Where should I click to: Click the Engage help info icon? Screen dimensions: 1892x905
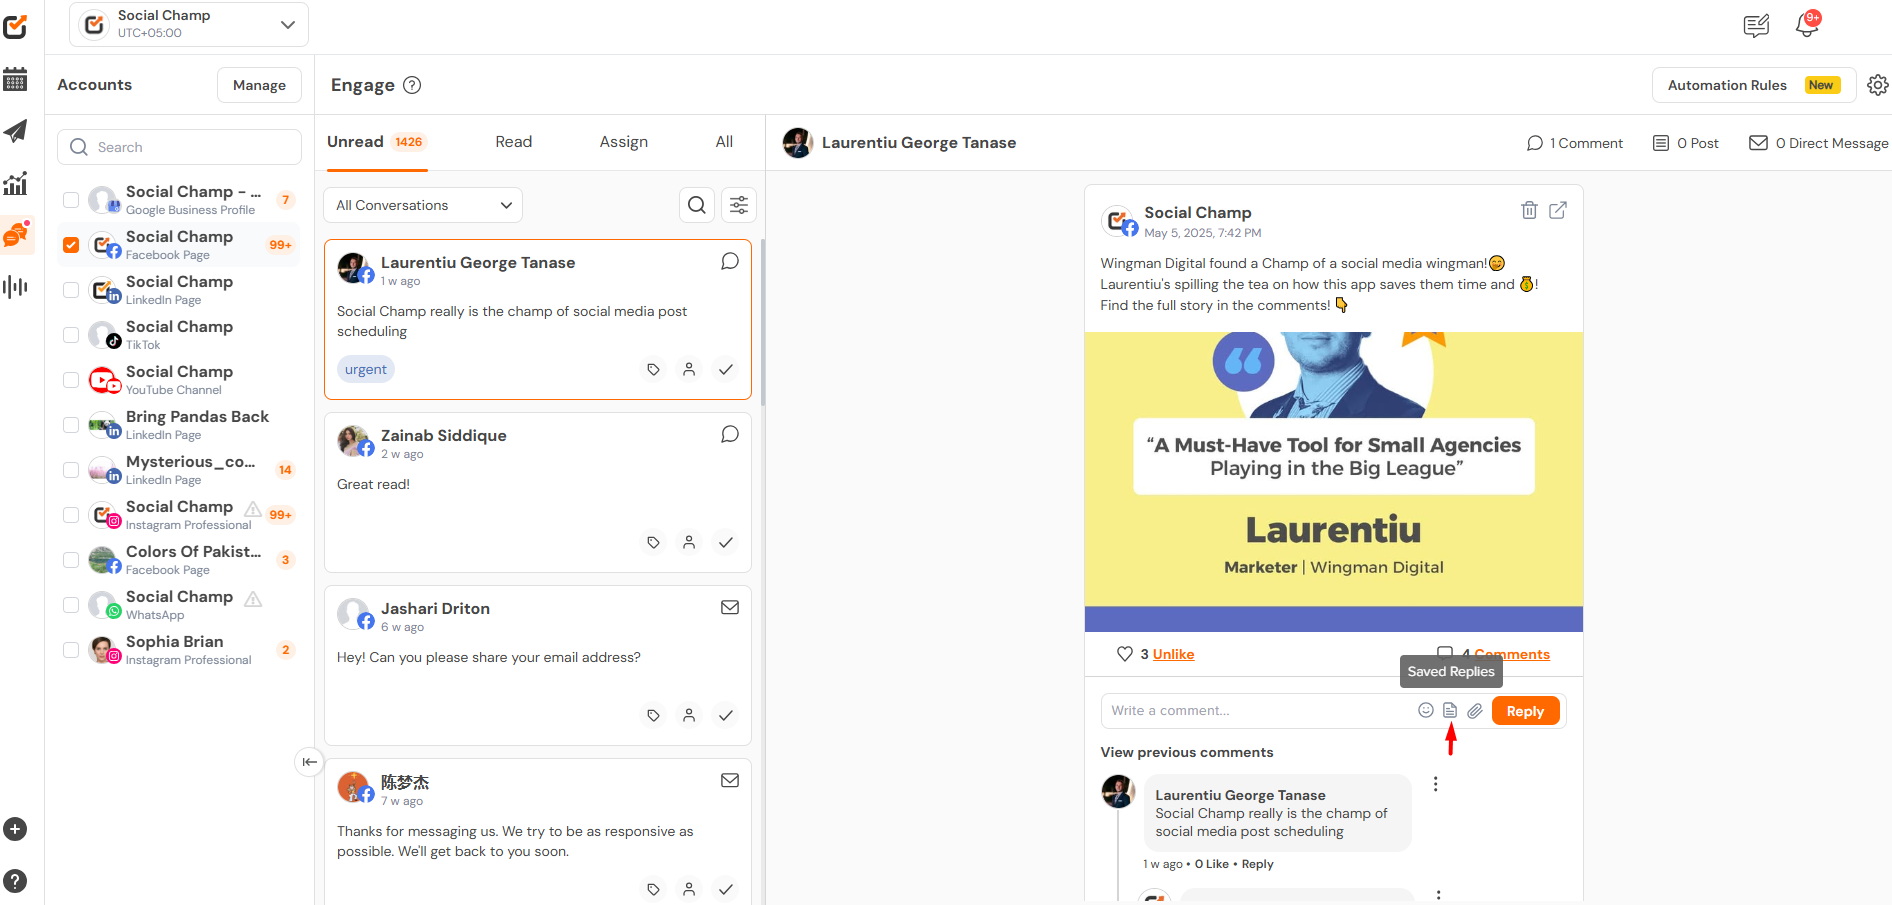coord(412,85)
